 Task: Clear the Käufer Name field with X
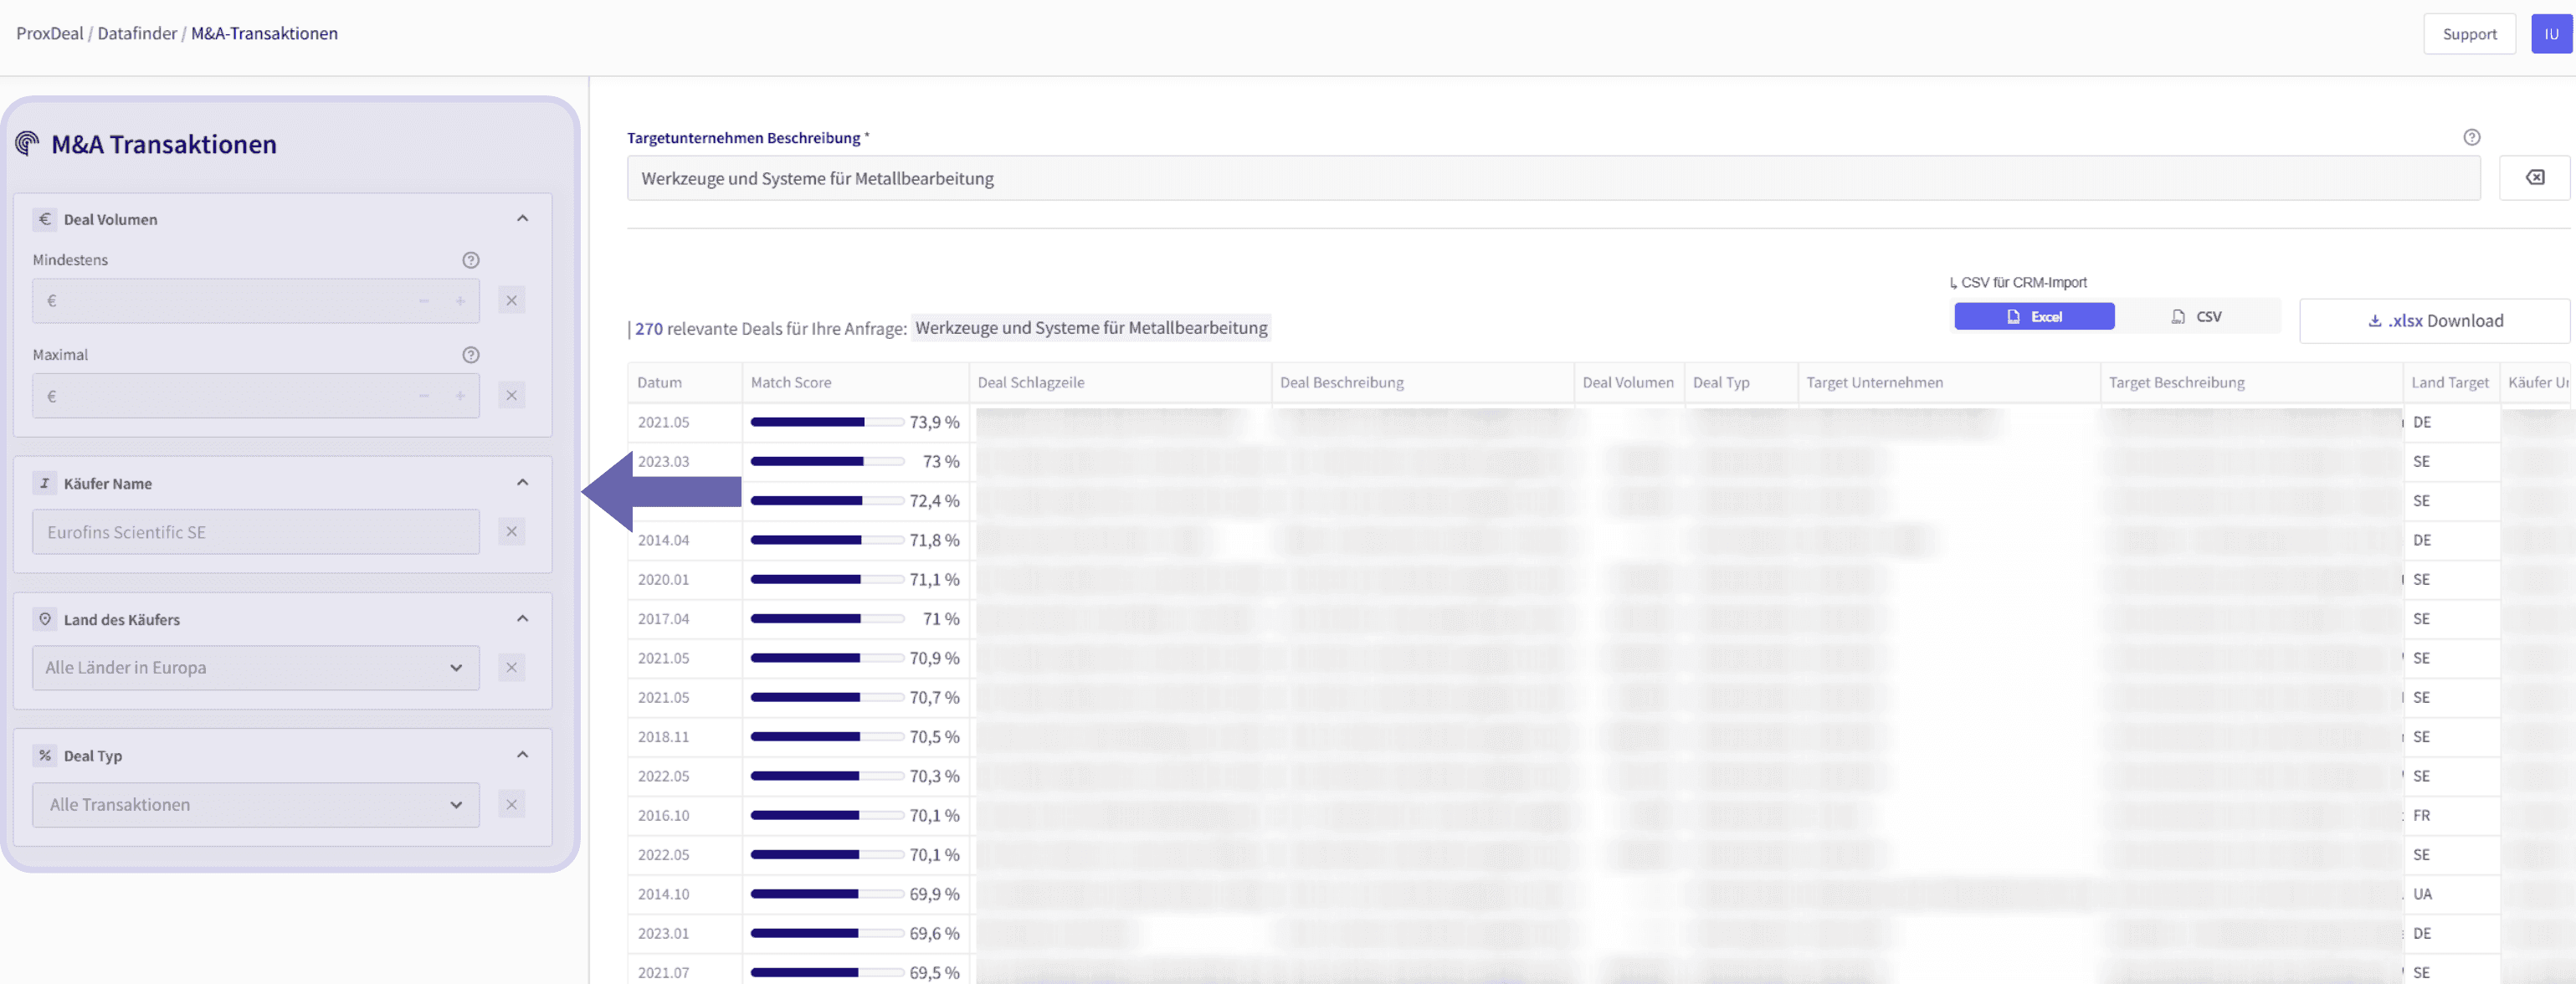(x=511, y=531)
